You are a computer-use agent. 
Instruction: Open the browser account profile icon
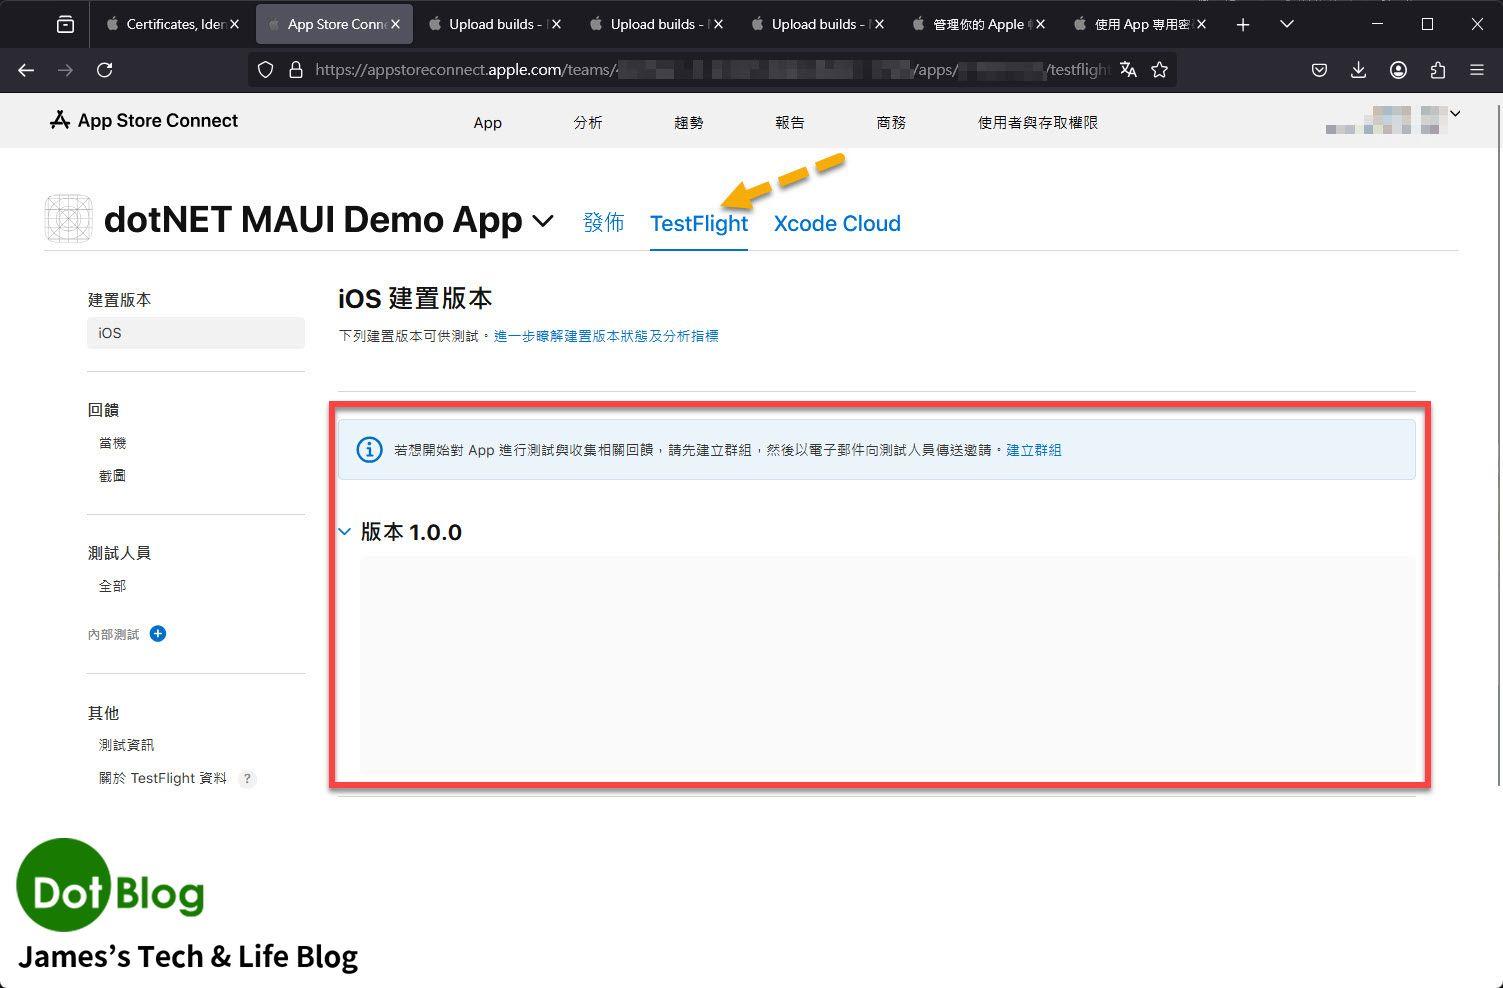coord(1398,70)
